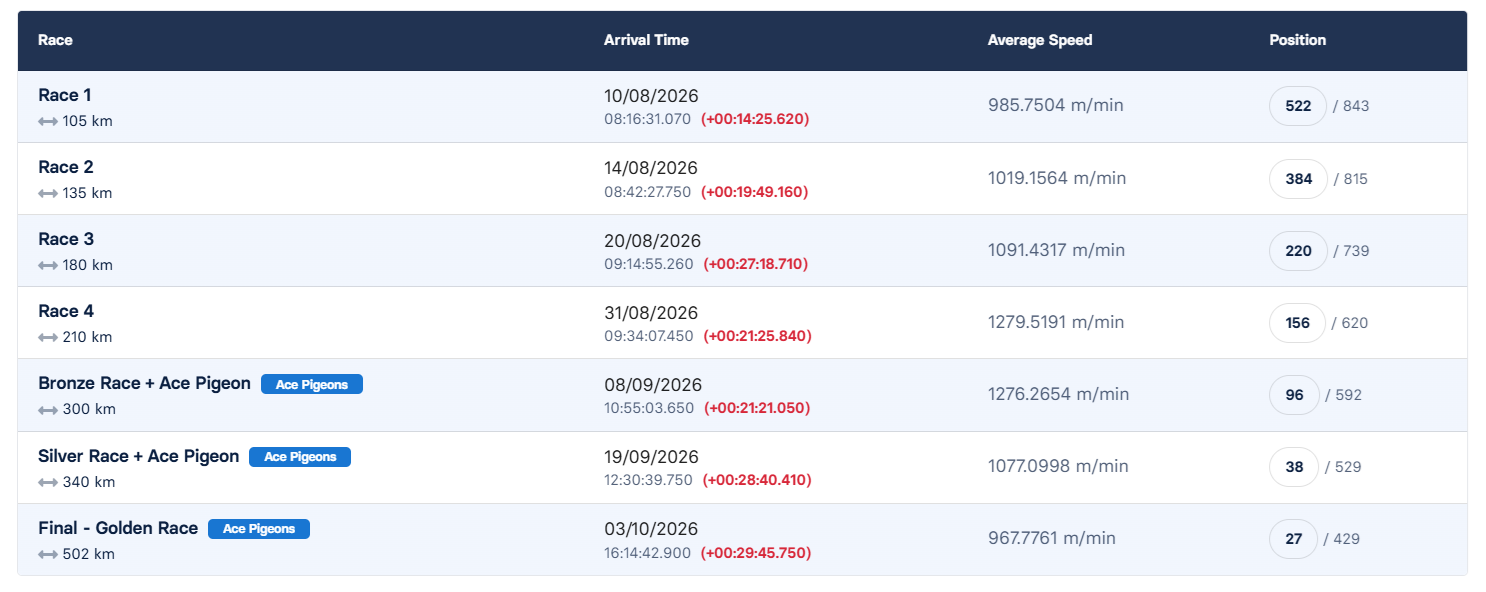Screen dimensions: 1486x592
Task: Sort by the Average Speed column header
Action: click(1040, 40)
